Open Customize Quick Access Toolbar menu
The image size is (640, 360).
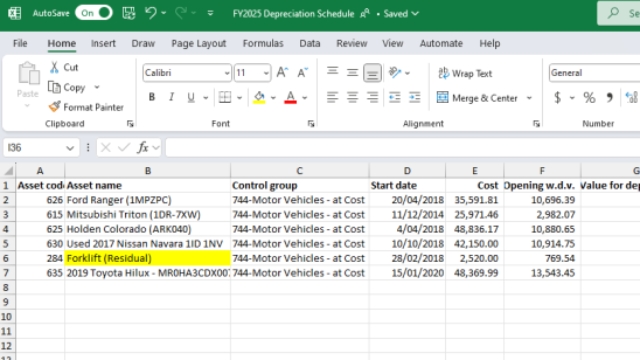click(210, 13)
